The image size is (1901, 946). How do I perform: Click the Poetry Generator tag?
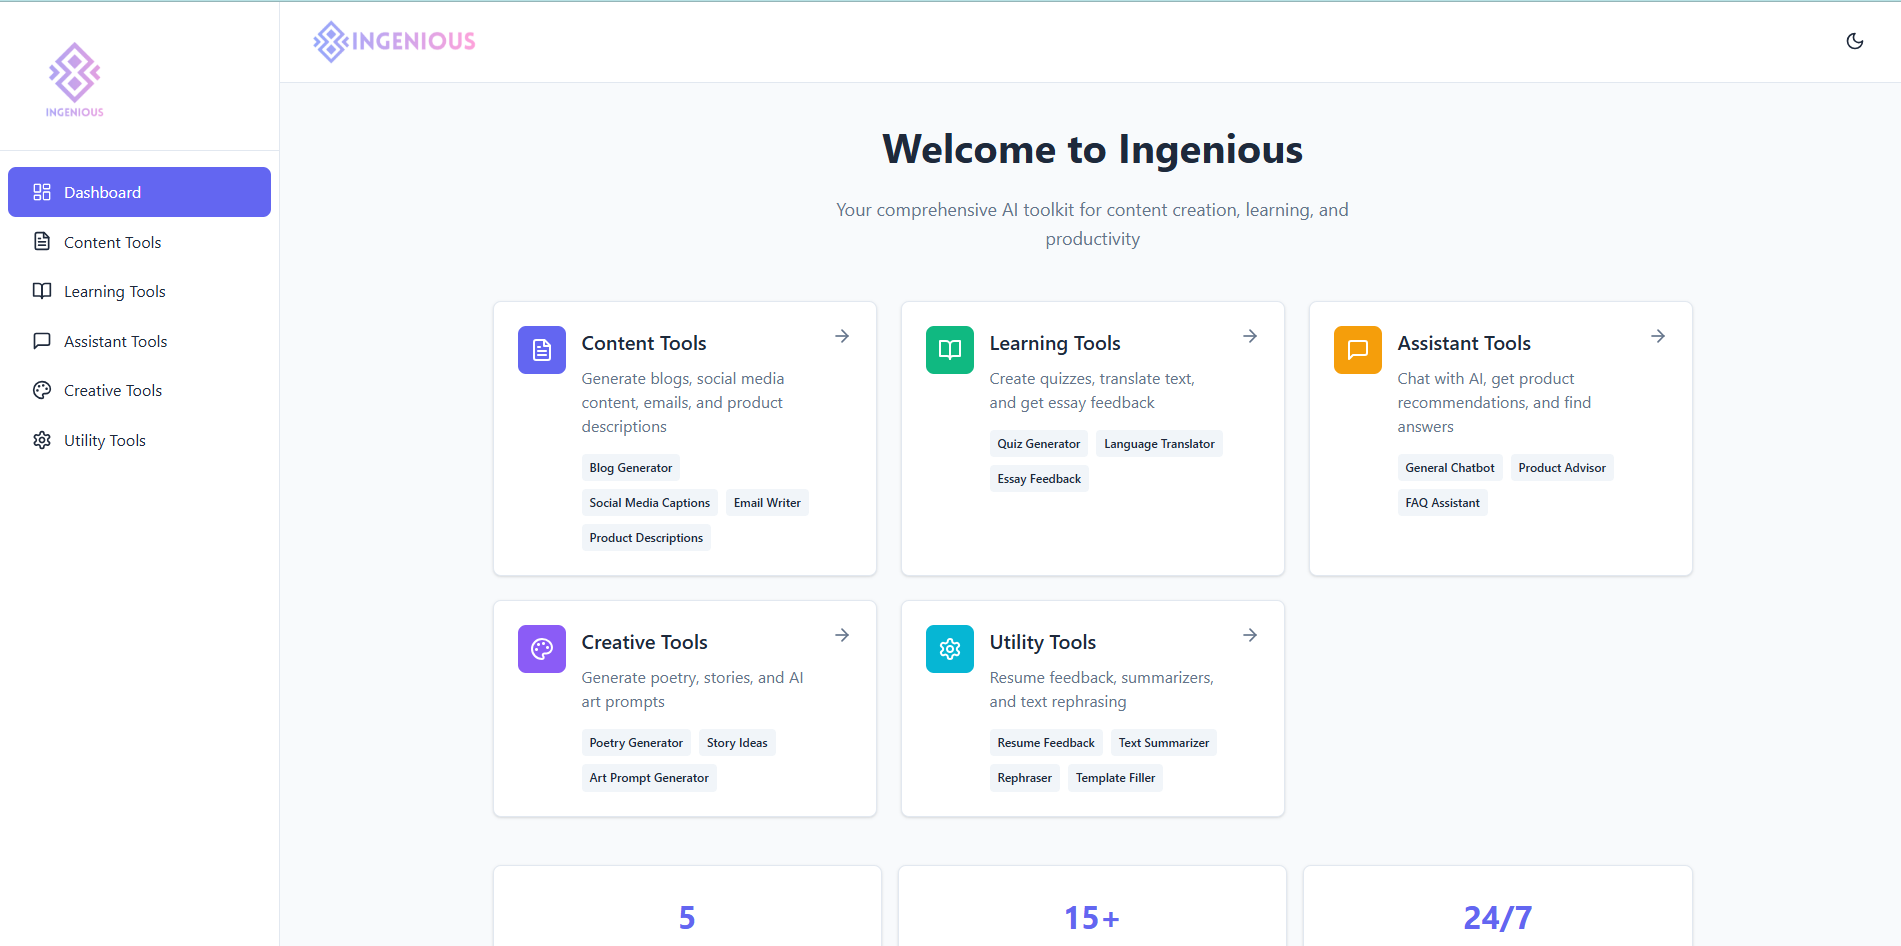tap(635, 742)
